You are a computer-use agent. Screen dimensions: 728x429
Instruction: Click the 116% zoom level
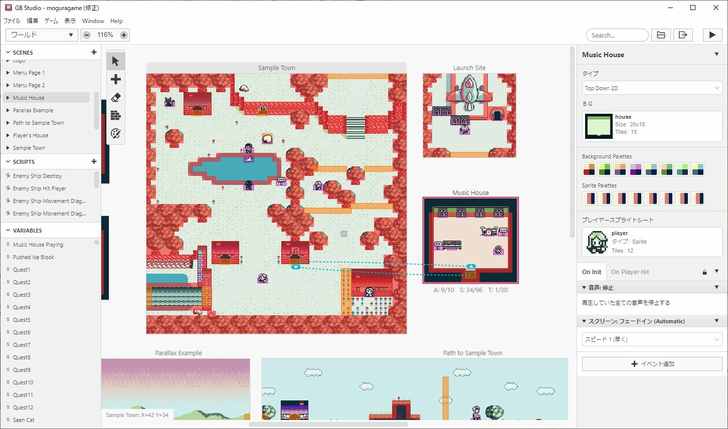click(x=105, y=35)
